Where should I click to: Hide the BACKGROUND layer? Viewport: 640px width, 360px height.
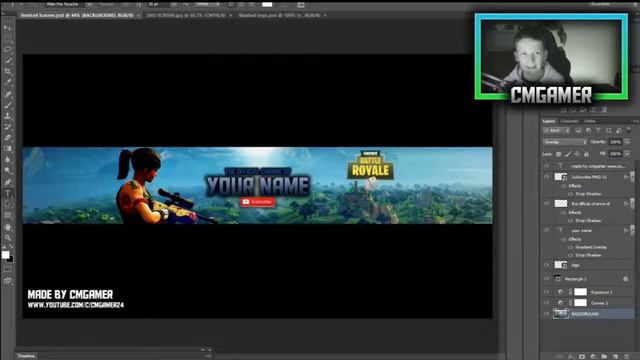[x=547, y=314]
